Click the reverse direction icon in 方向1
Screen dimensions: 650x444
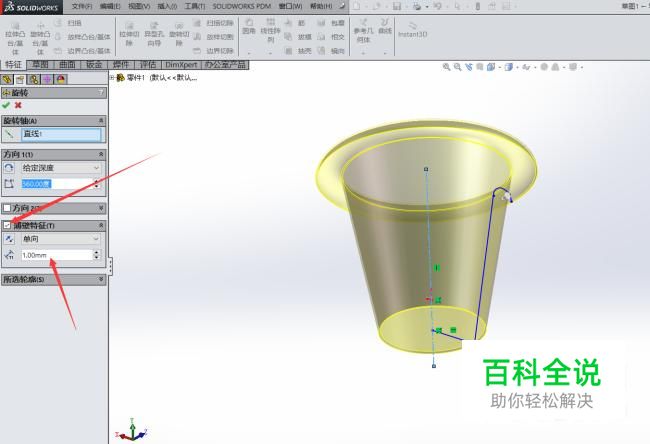click(x=9, y=168)
